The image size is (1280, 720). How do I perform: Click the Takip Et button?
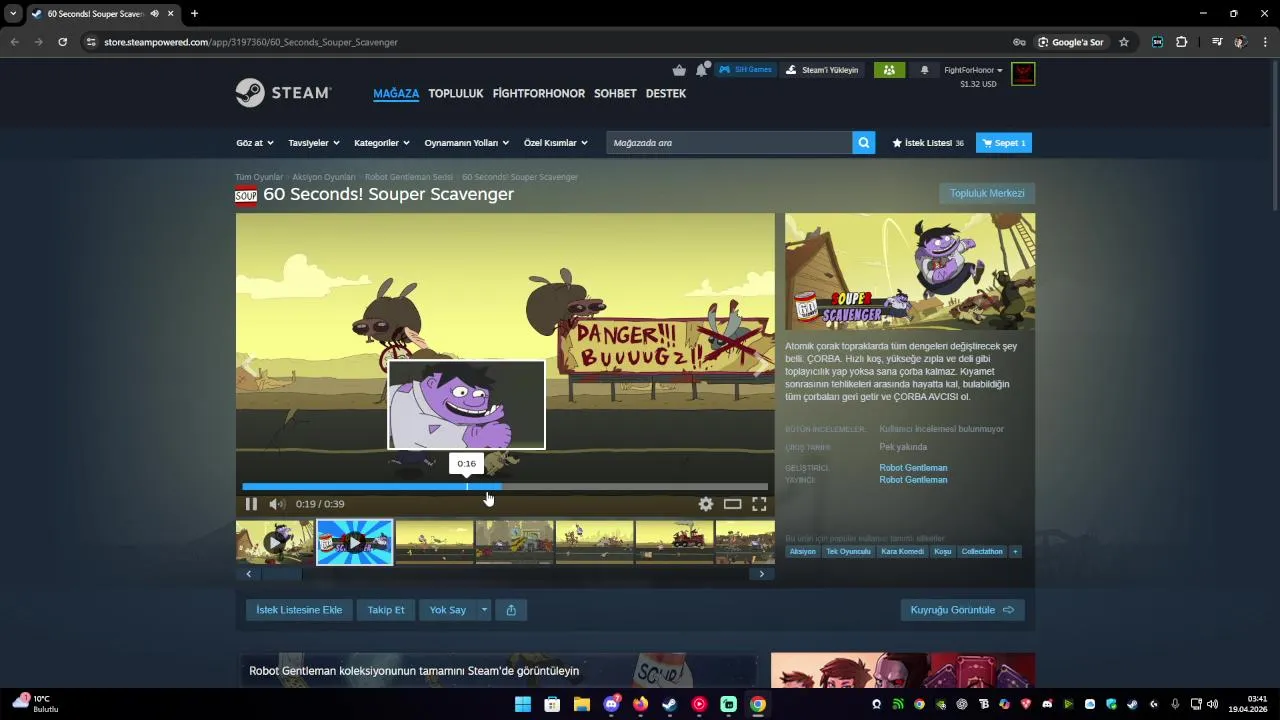pyautogui.click(x=386, y=610)
